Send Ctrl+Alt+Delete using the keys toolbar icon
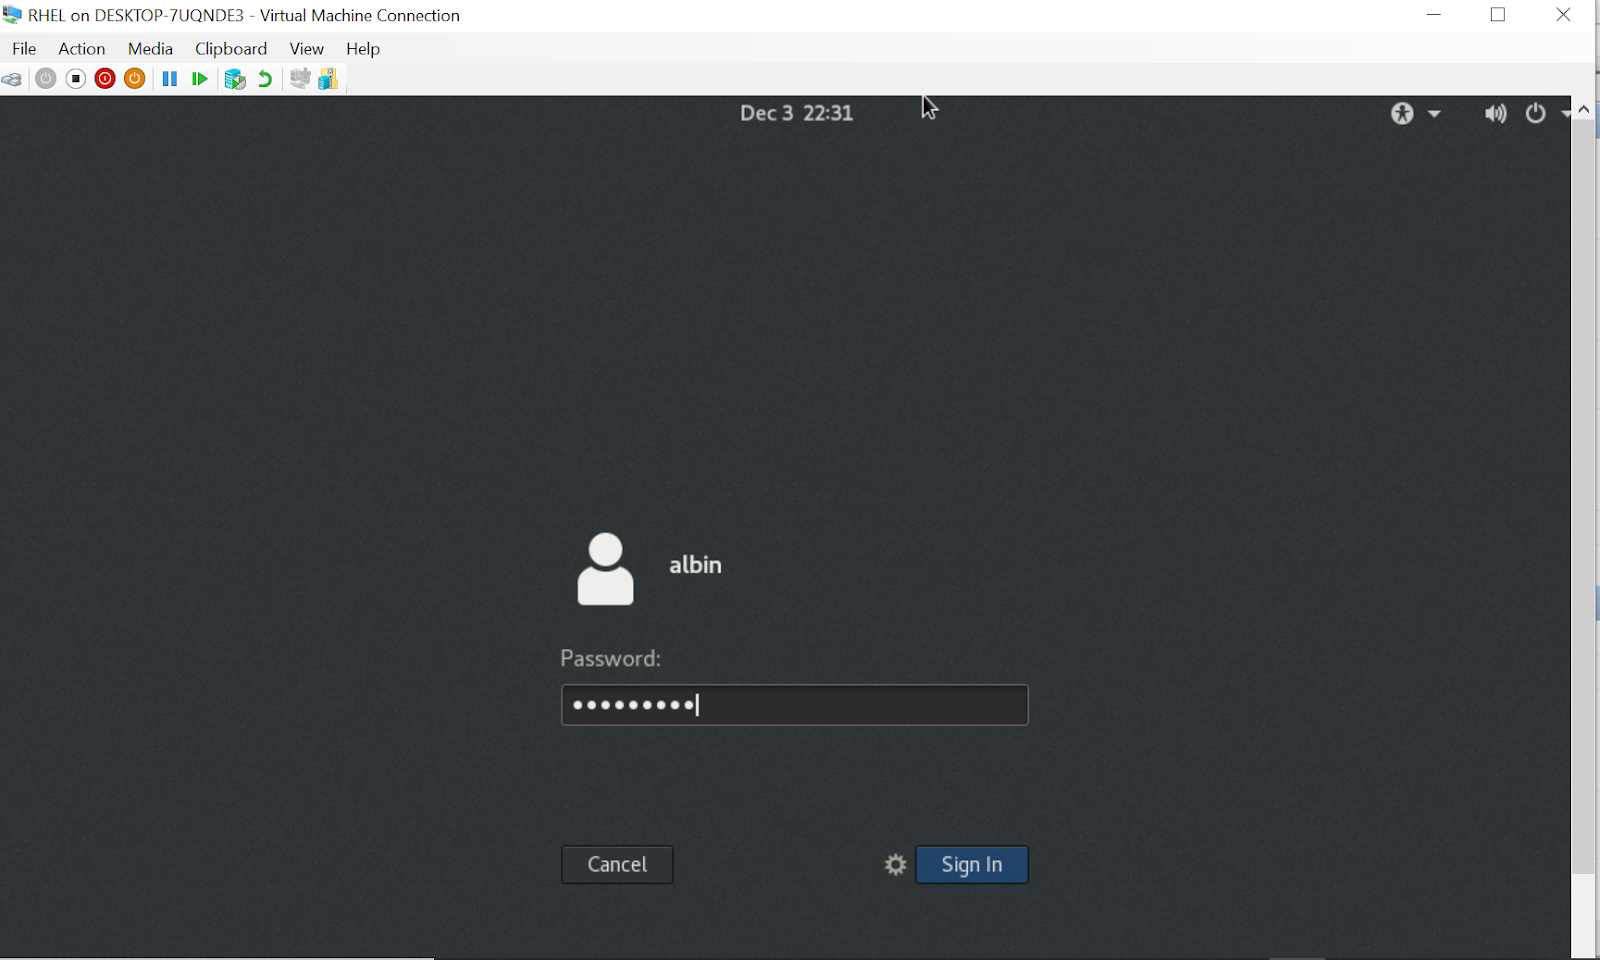The height and width of the screenshot is (960, 1600). click(12, 79)
